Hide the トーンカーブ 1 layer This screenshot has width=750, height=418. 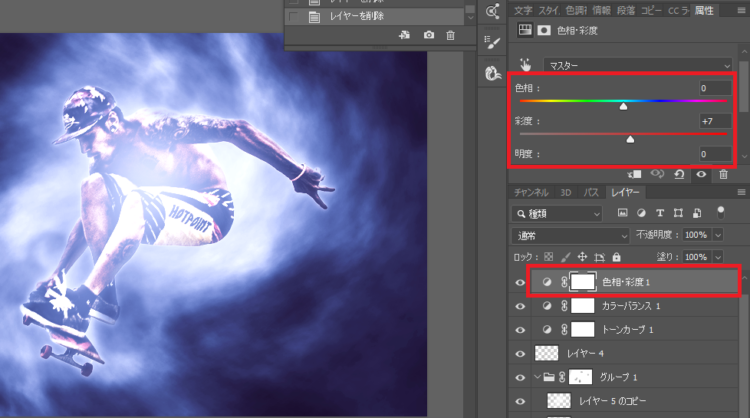coord(520,330)
